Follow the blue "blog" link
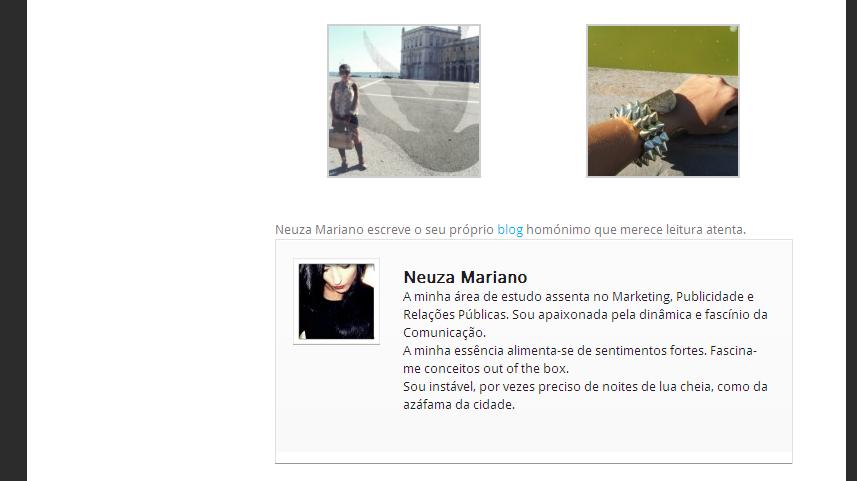Screen dimensions: 863x481 (510, 229)
